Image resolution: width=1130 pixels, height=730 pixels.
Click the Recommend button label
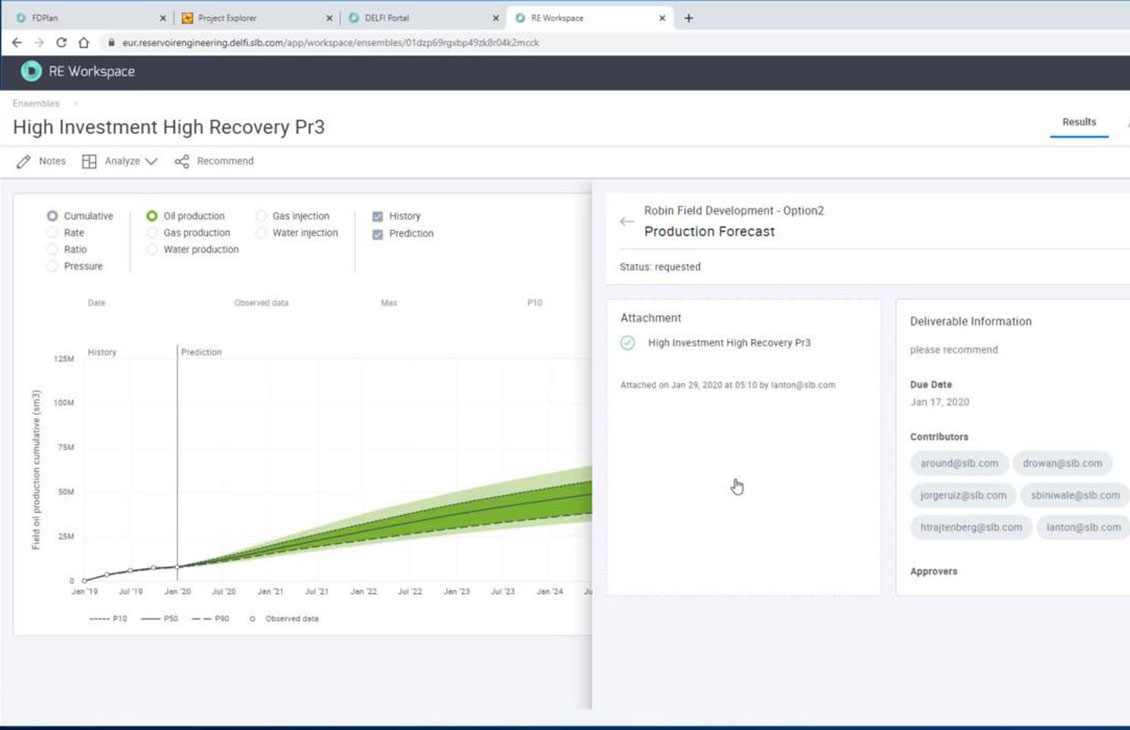click(x=225, y=161)
